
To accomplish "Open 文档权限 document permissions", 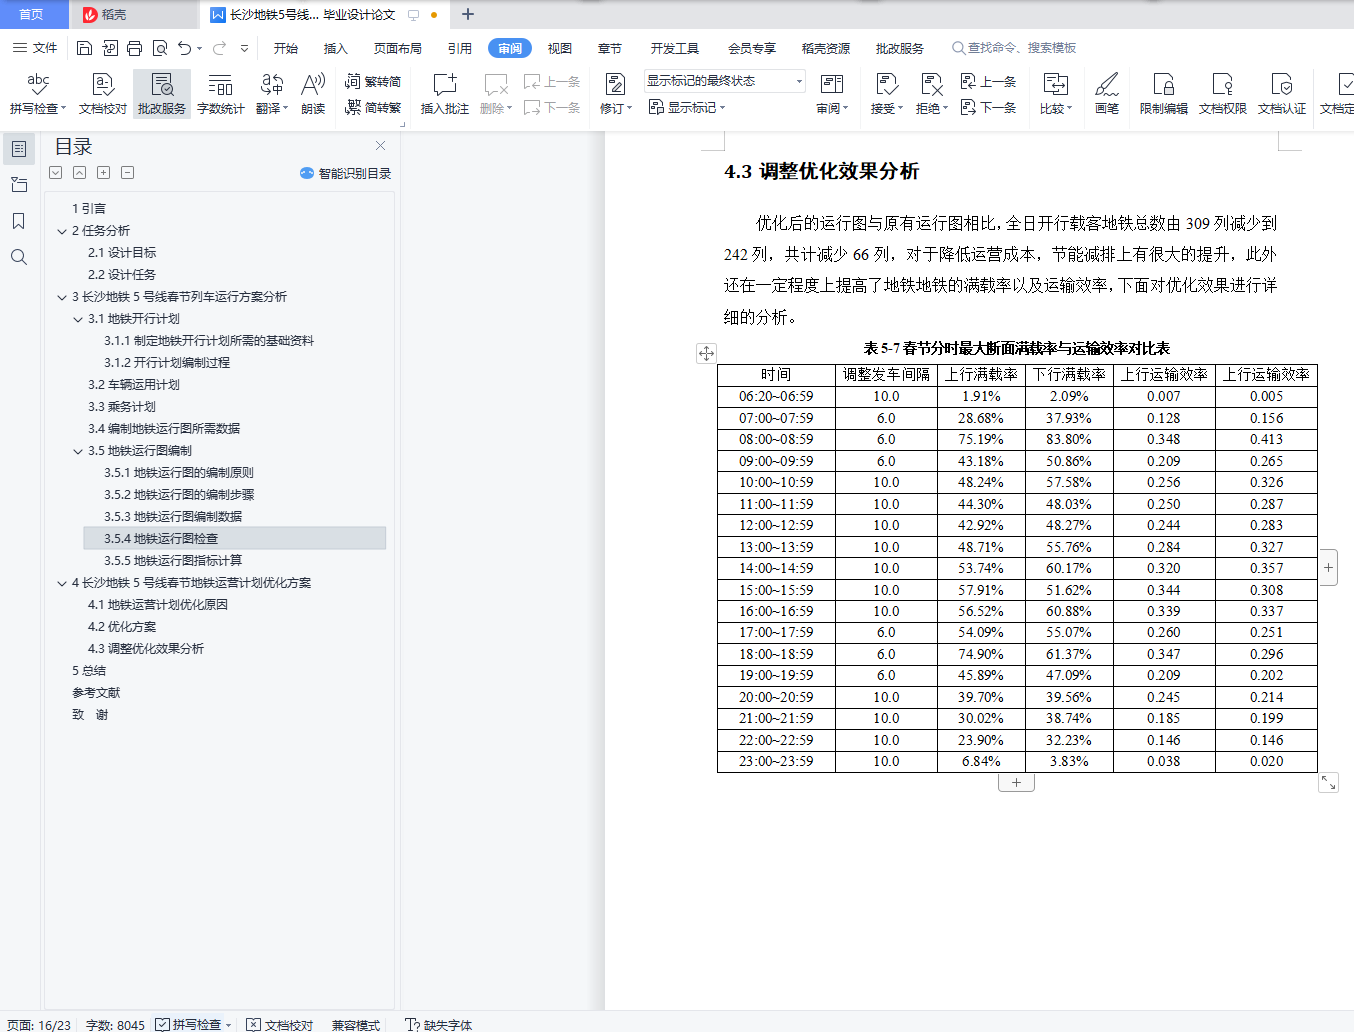I will tap(1223, 94).
